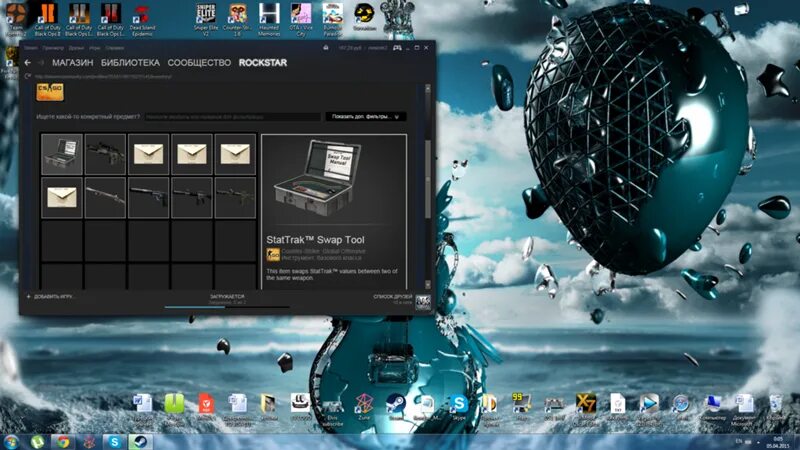Open the Recycle Bin on the desktop
The image size is (800, 450).
tap(776, 407)
